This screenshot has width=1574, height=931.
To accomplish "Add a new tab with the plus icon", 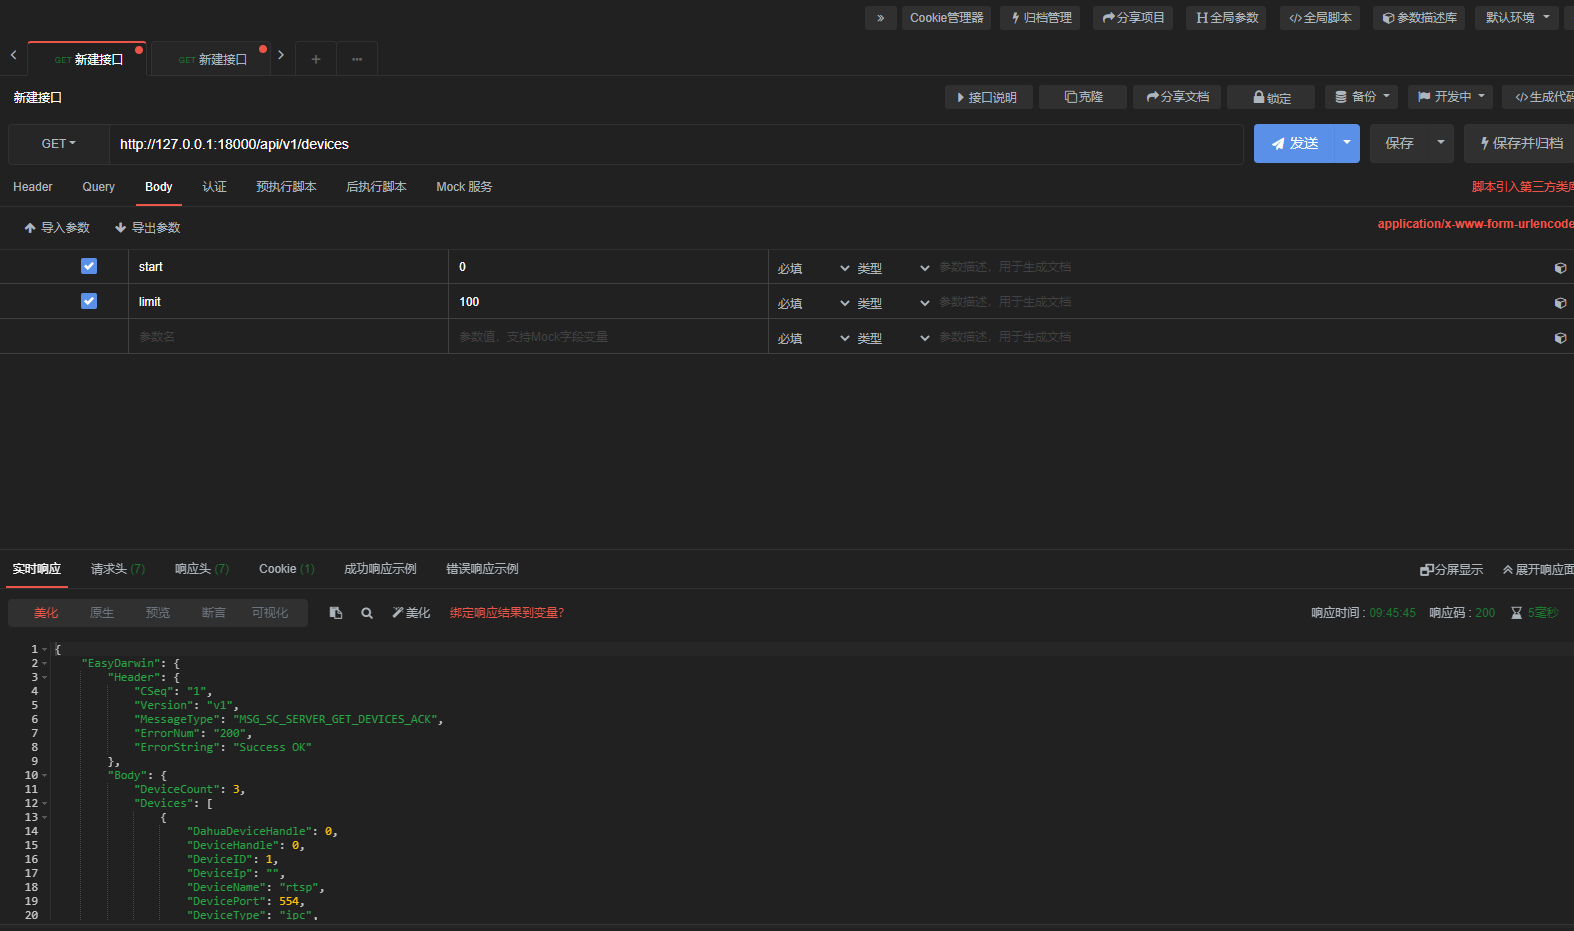I will point(316,59).
